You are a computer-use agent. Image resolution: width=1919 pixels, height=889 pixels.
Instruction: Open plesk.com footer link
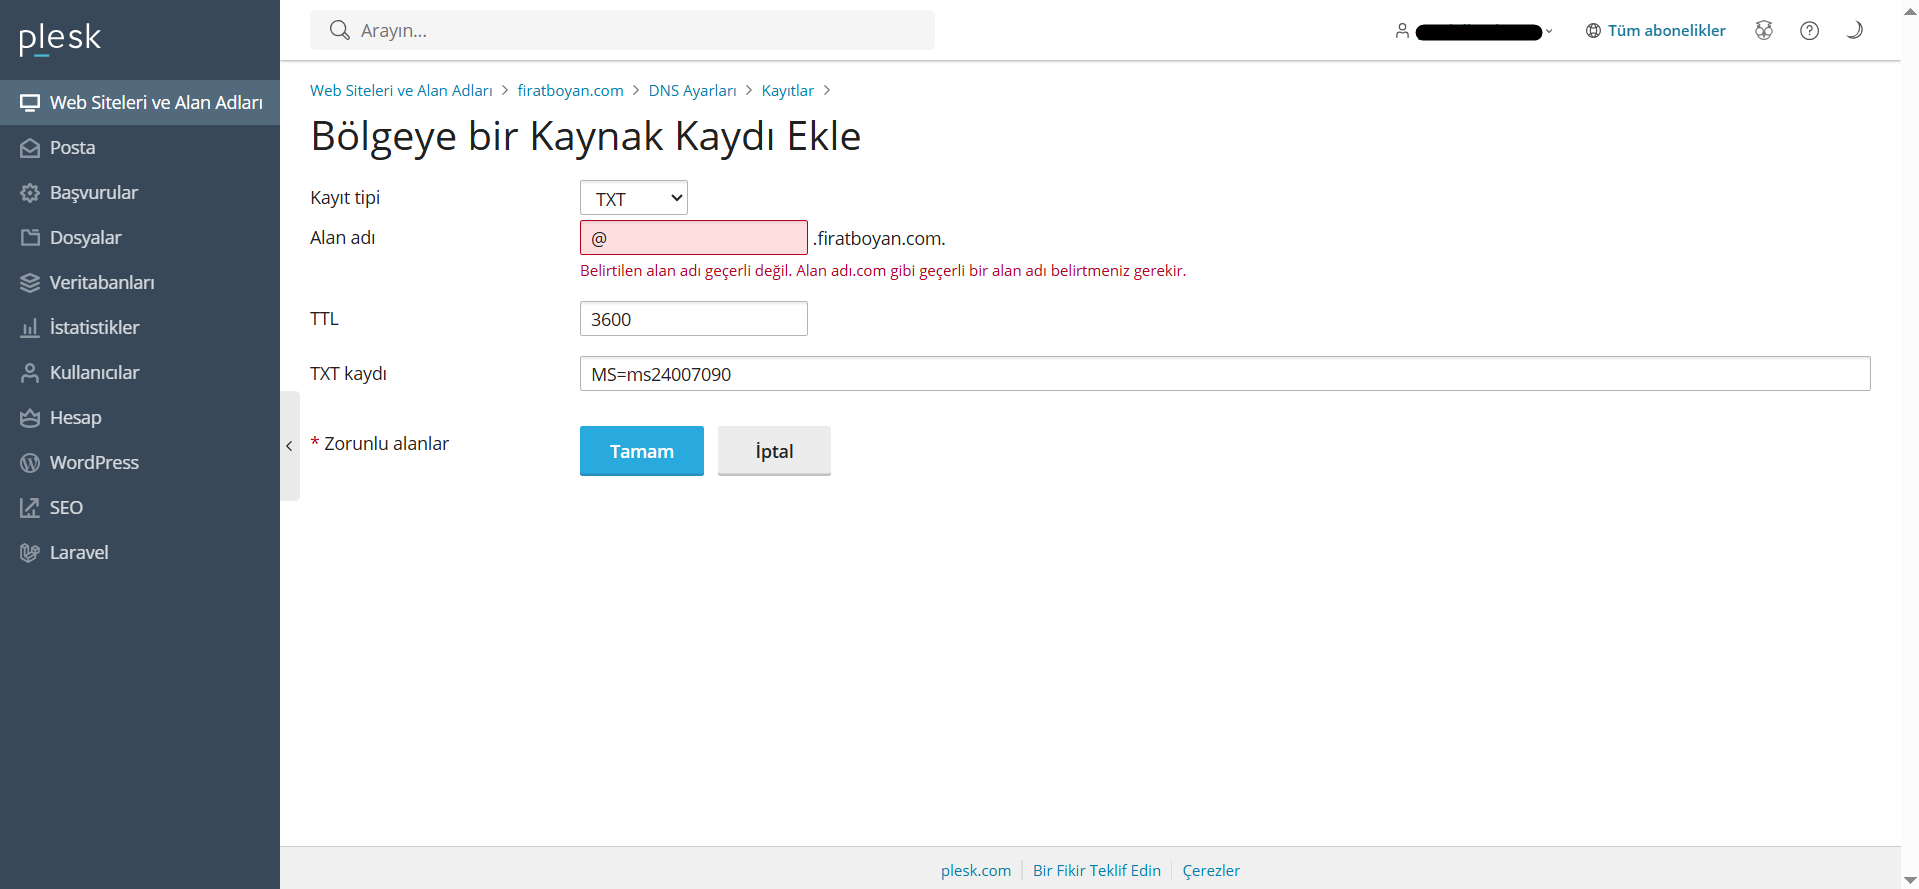coord(976,870)
